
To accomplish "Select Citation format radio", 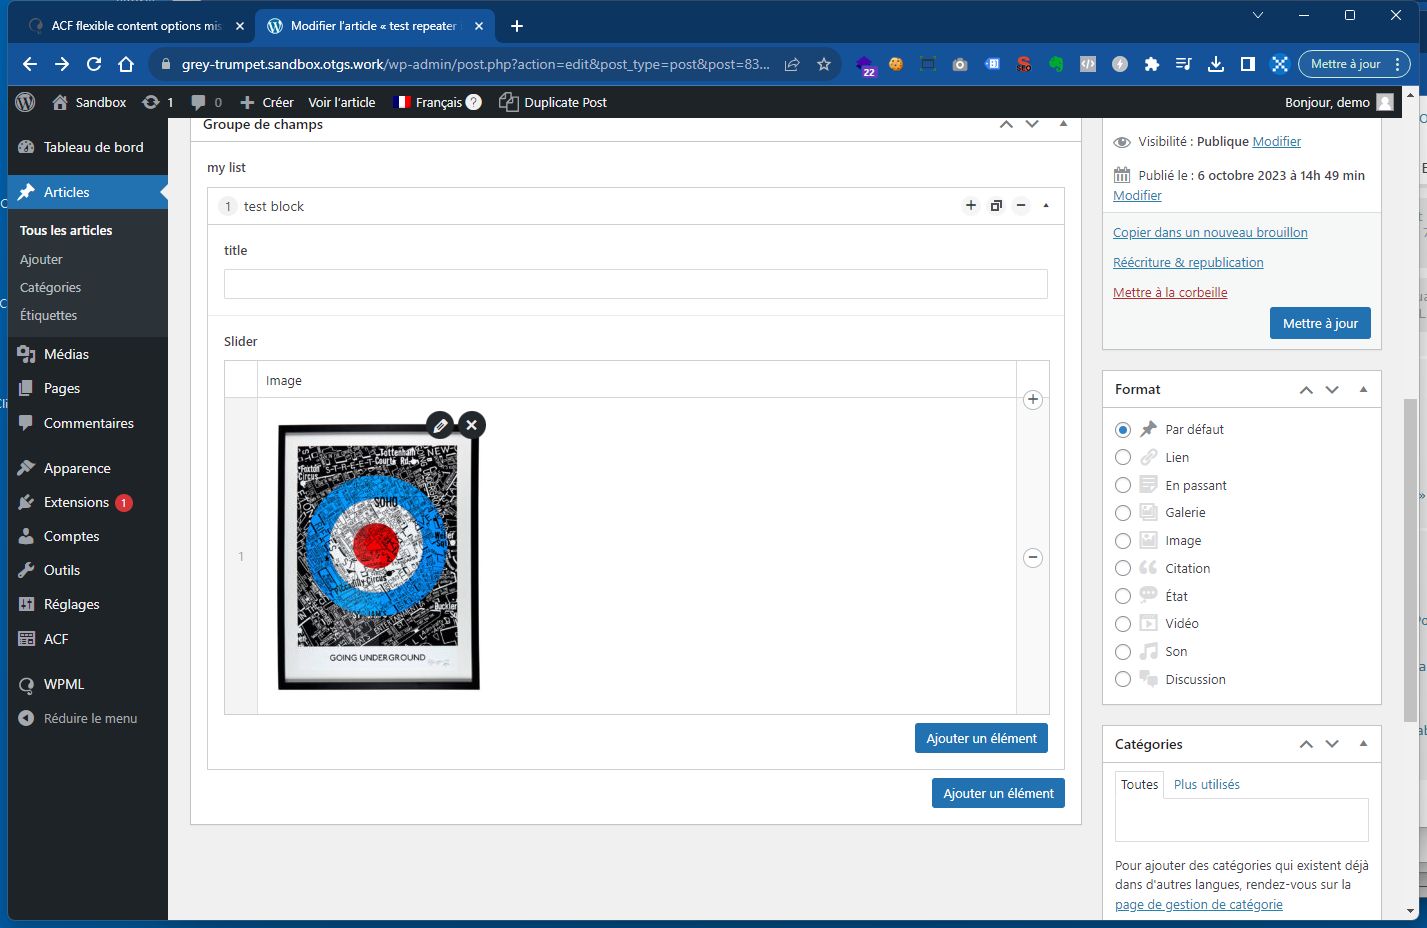I will (1123, 568).
